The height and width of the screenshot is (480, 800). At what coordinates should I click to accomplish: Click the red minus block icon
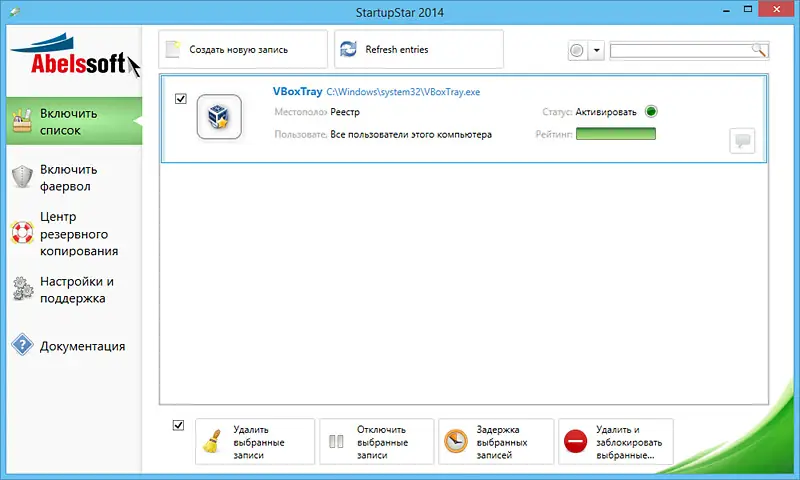pos(576,441)
